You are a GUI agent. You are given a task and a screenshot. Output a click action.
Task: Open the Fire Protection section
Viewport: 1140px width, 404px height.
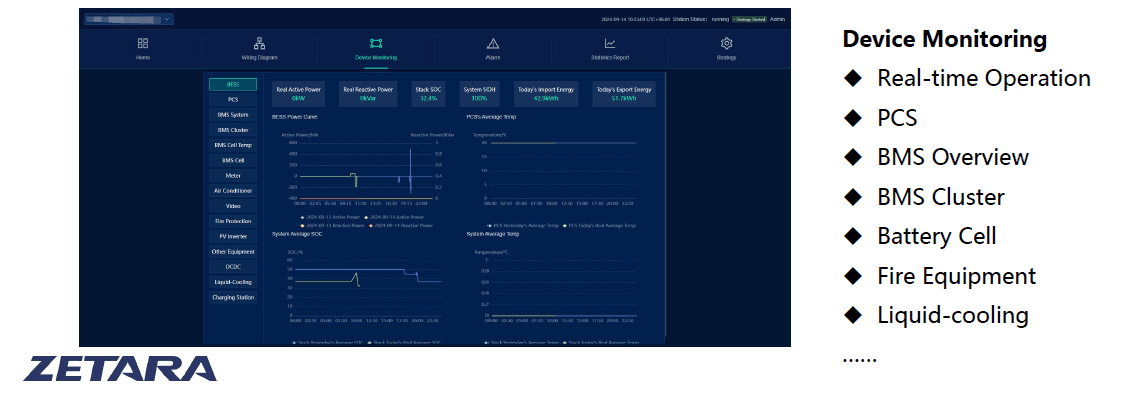(233, 221)
